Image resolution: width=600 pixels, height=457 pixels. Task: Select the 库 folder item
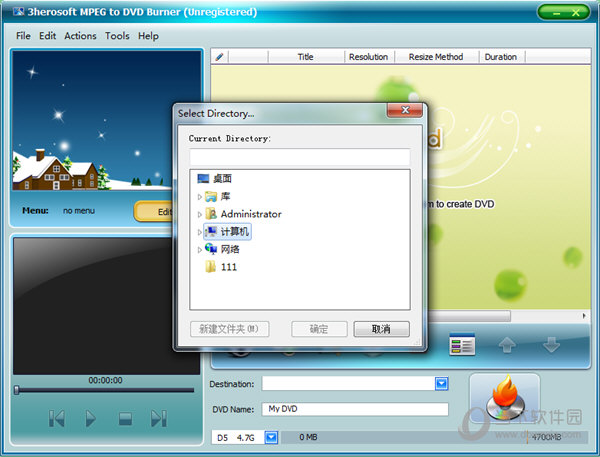[225, 196]
